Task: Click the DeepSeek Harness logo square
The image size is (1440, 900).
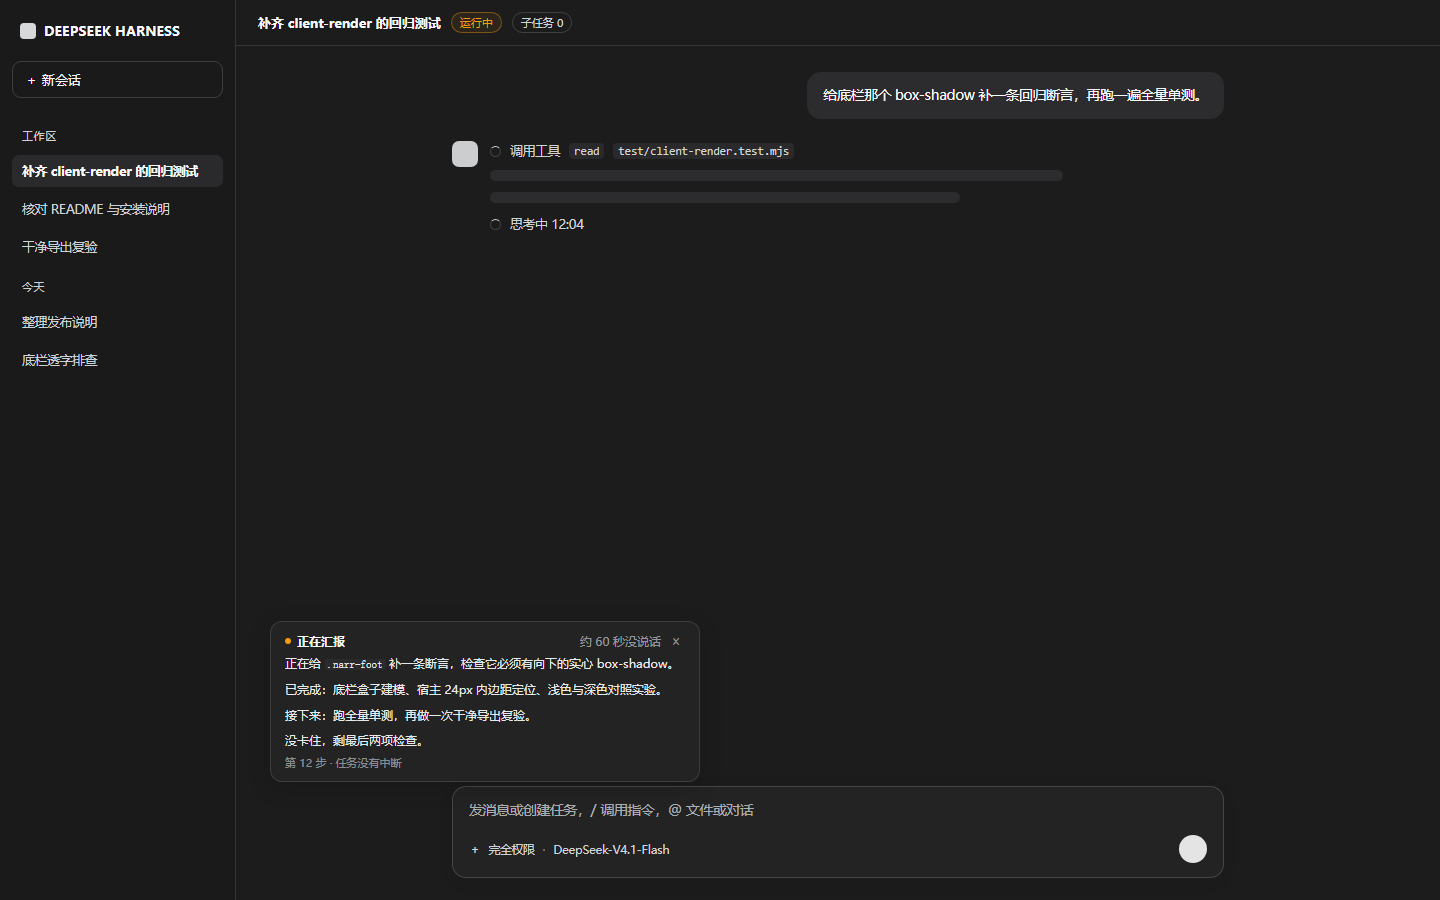Action: click(x=28, y=31)
